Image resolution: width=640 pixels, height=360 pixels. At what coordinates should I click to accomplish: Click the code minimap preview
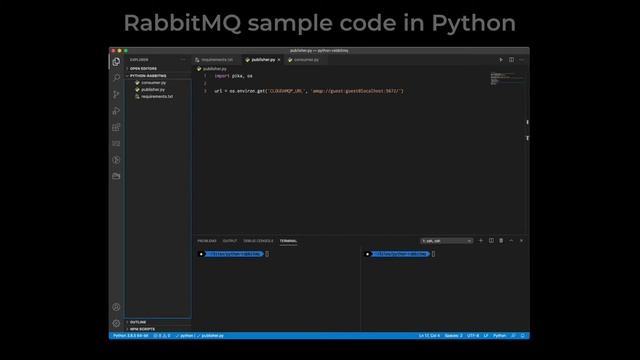pyautogui.click(x=507, y=79)
